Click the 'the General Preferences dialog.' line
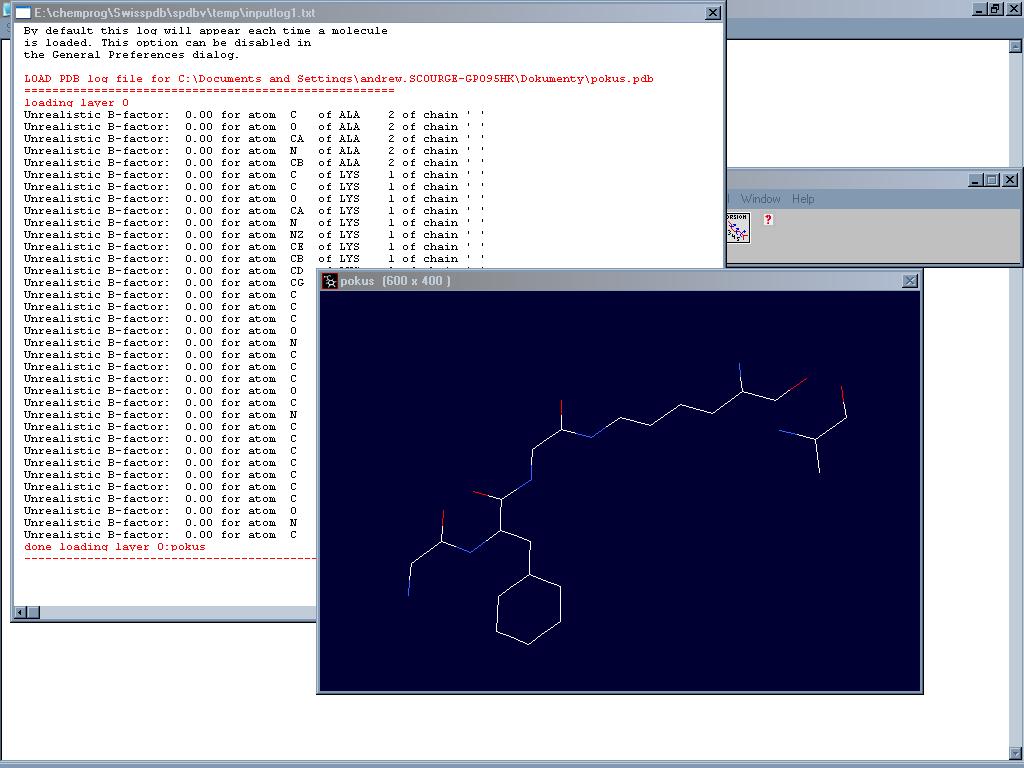The image size is (1024, 768). coord(131,55)
